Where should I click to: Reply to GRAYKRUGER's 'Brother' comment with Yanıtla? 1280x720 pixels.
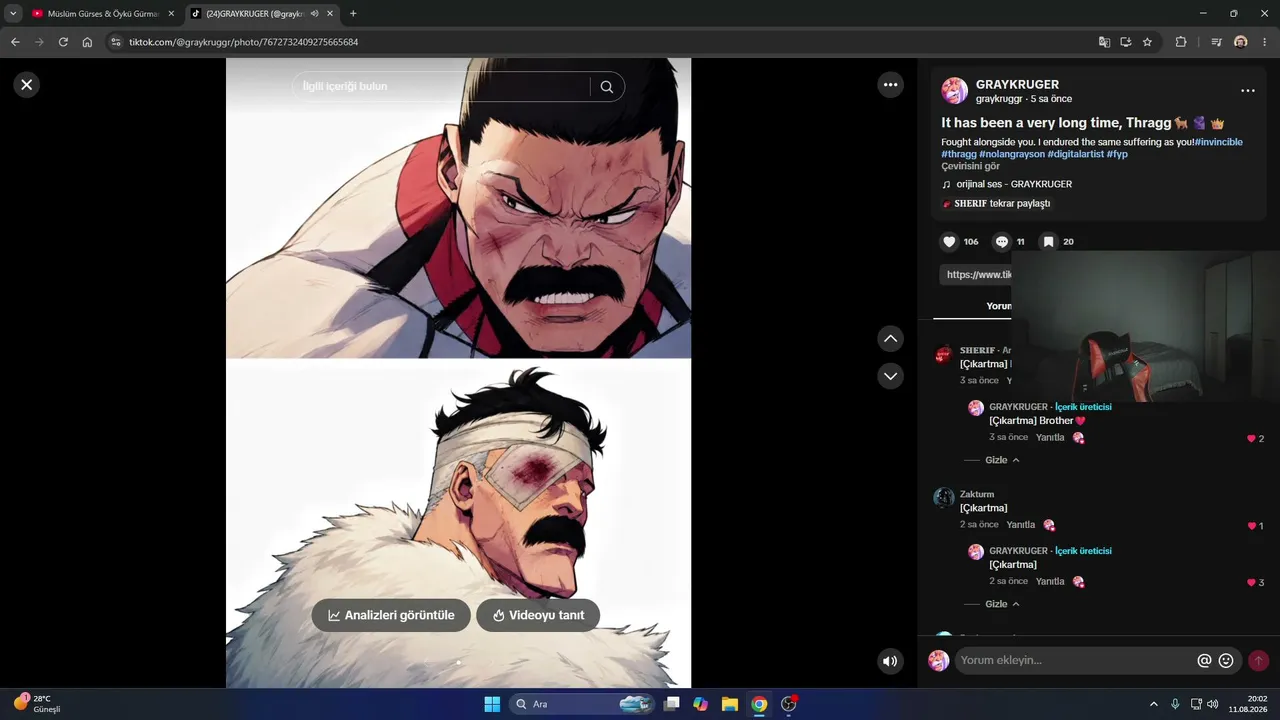click(1050, 437)
